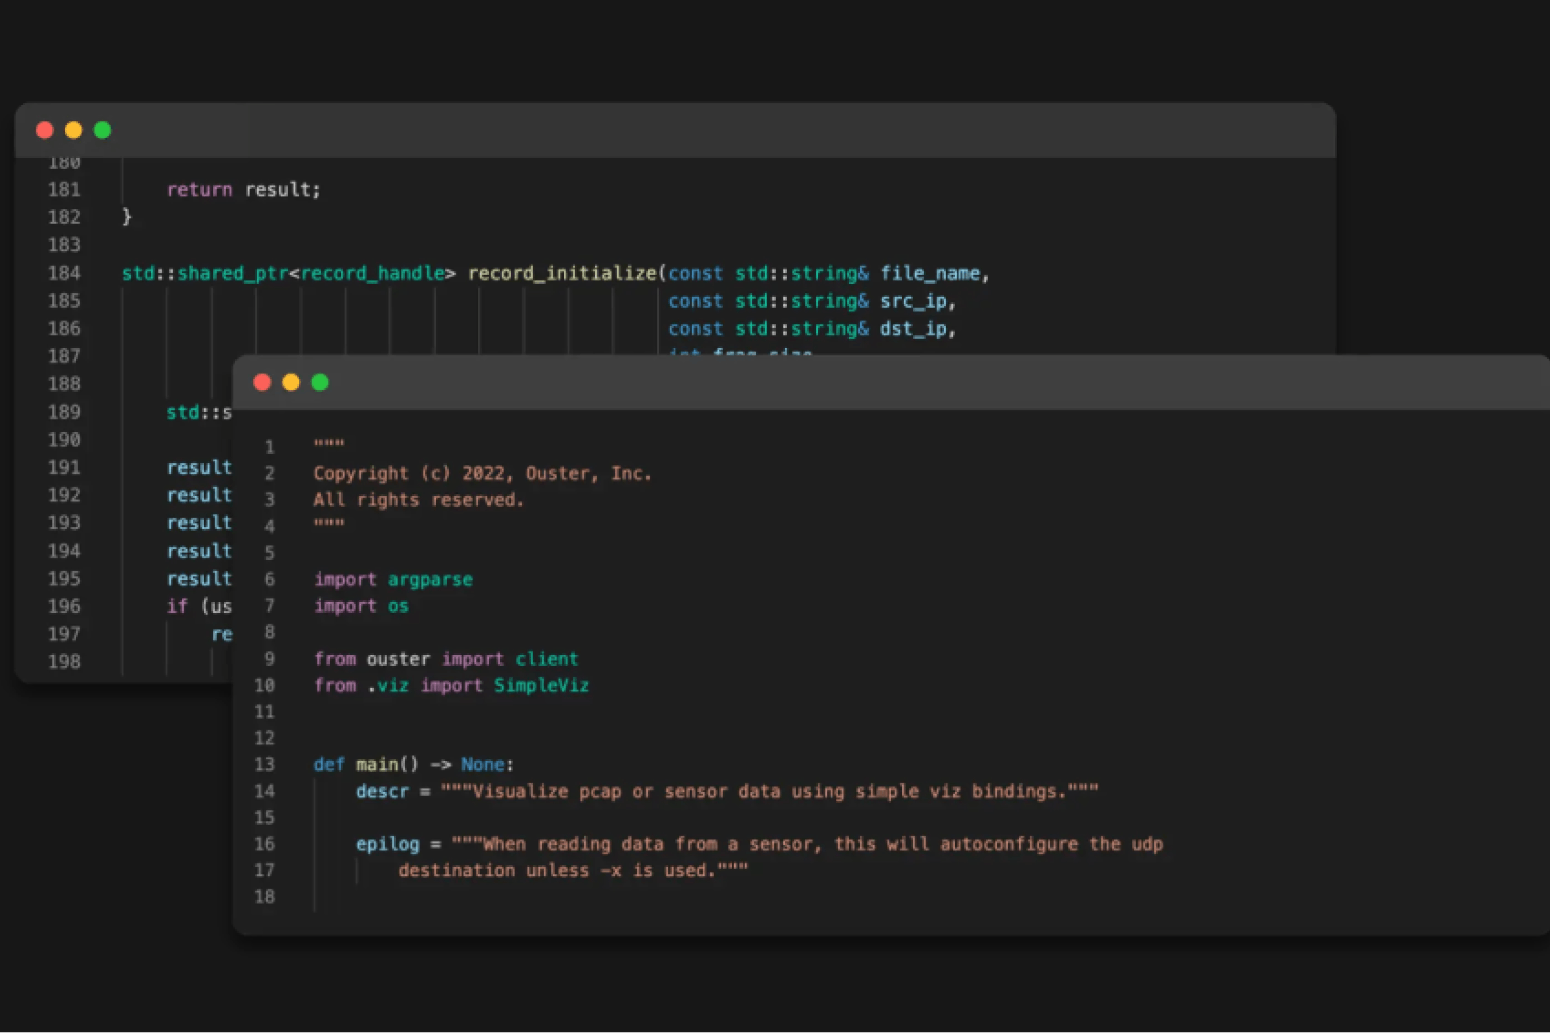Image resolution: width=1550 pixels, height=1033 pixels.
Task: Minimize the back C++ window with yellow button
Action: (x=73, y=130)
